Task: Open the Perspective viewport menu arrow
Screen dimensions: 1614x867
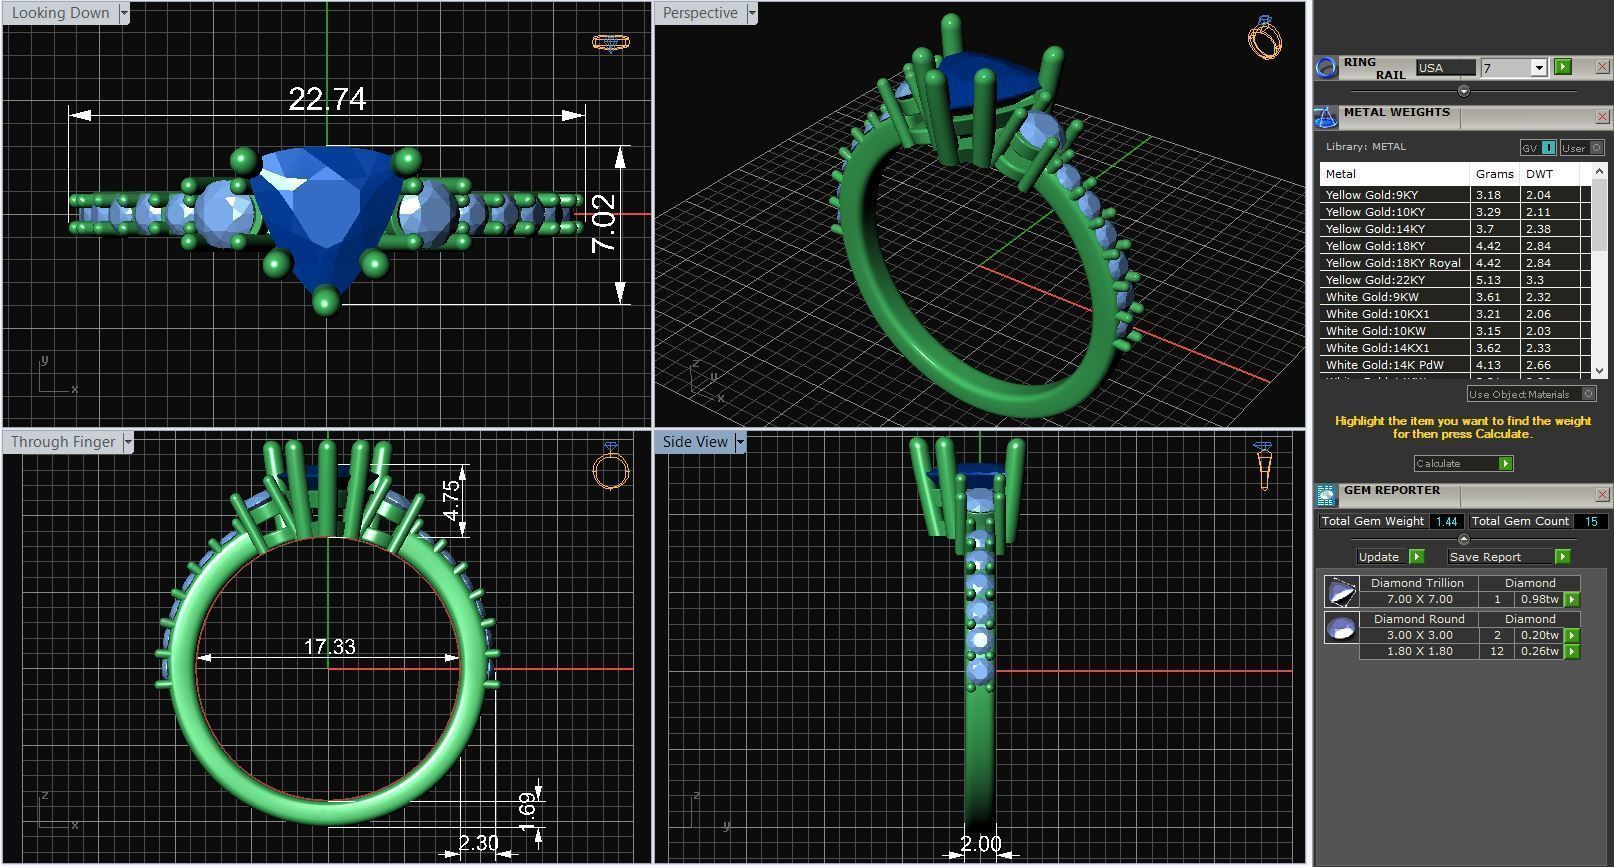Action: click(x=752, y=13)
